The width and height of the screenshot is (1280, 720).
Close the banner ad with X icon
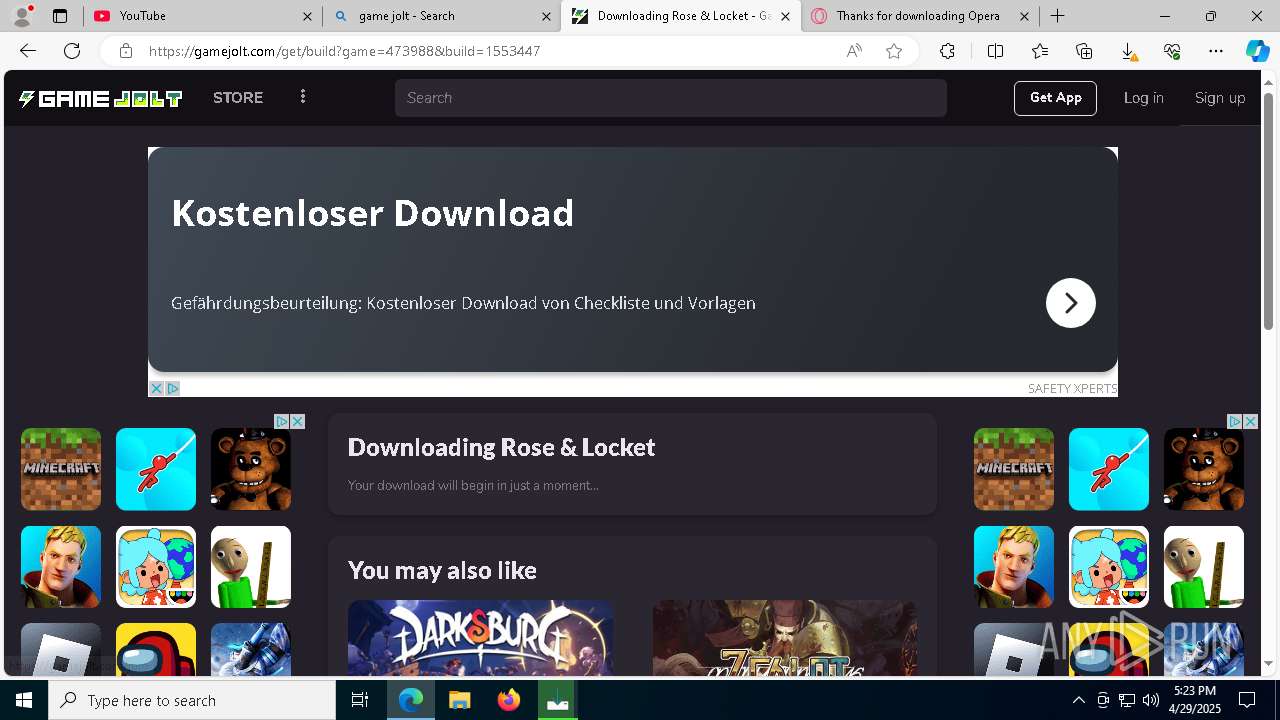click(x=156, y=388)
